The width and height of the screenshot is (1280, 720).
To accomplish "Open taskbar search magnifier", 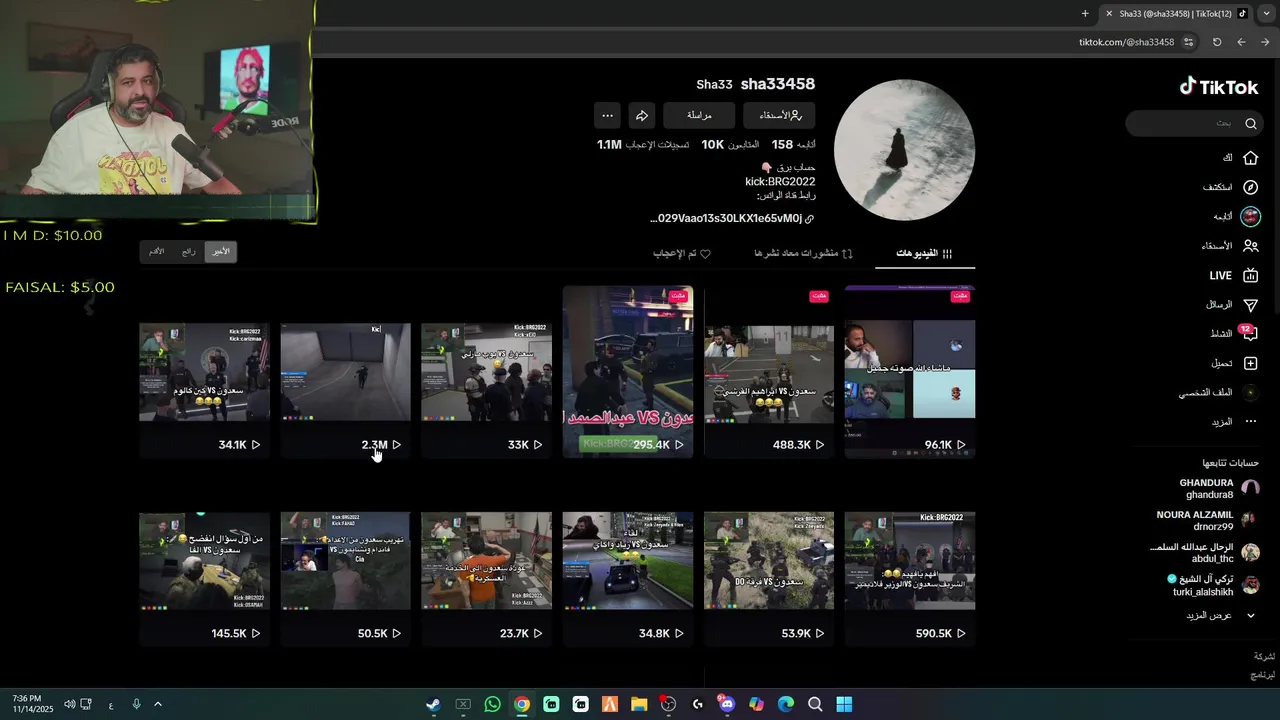I will coord(815,704).
